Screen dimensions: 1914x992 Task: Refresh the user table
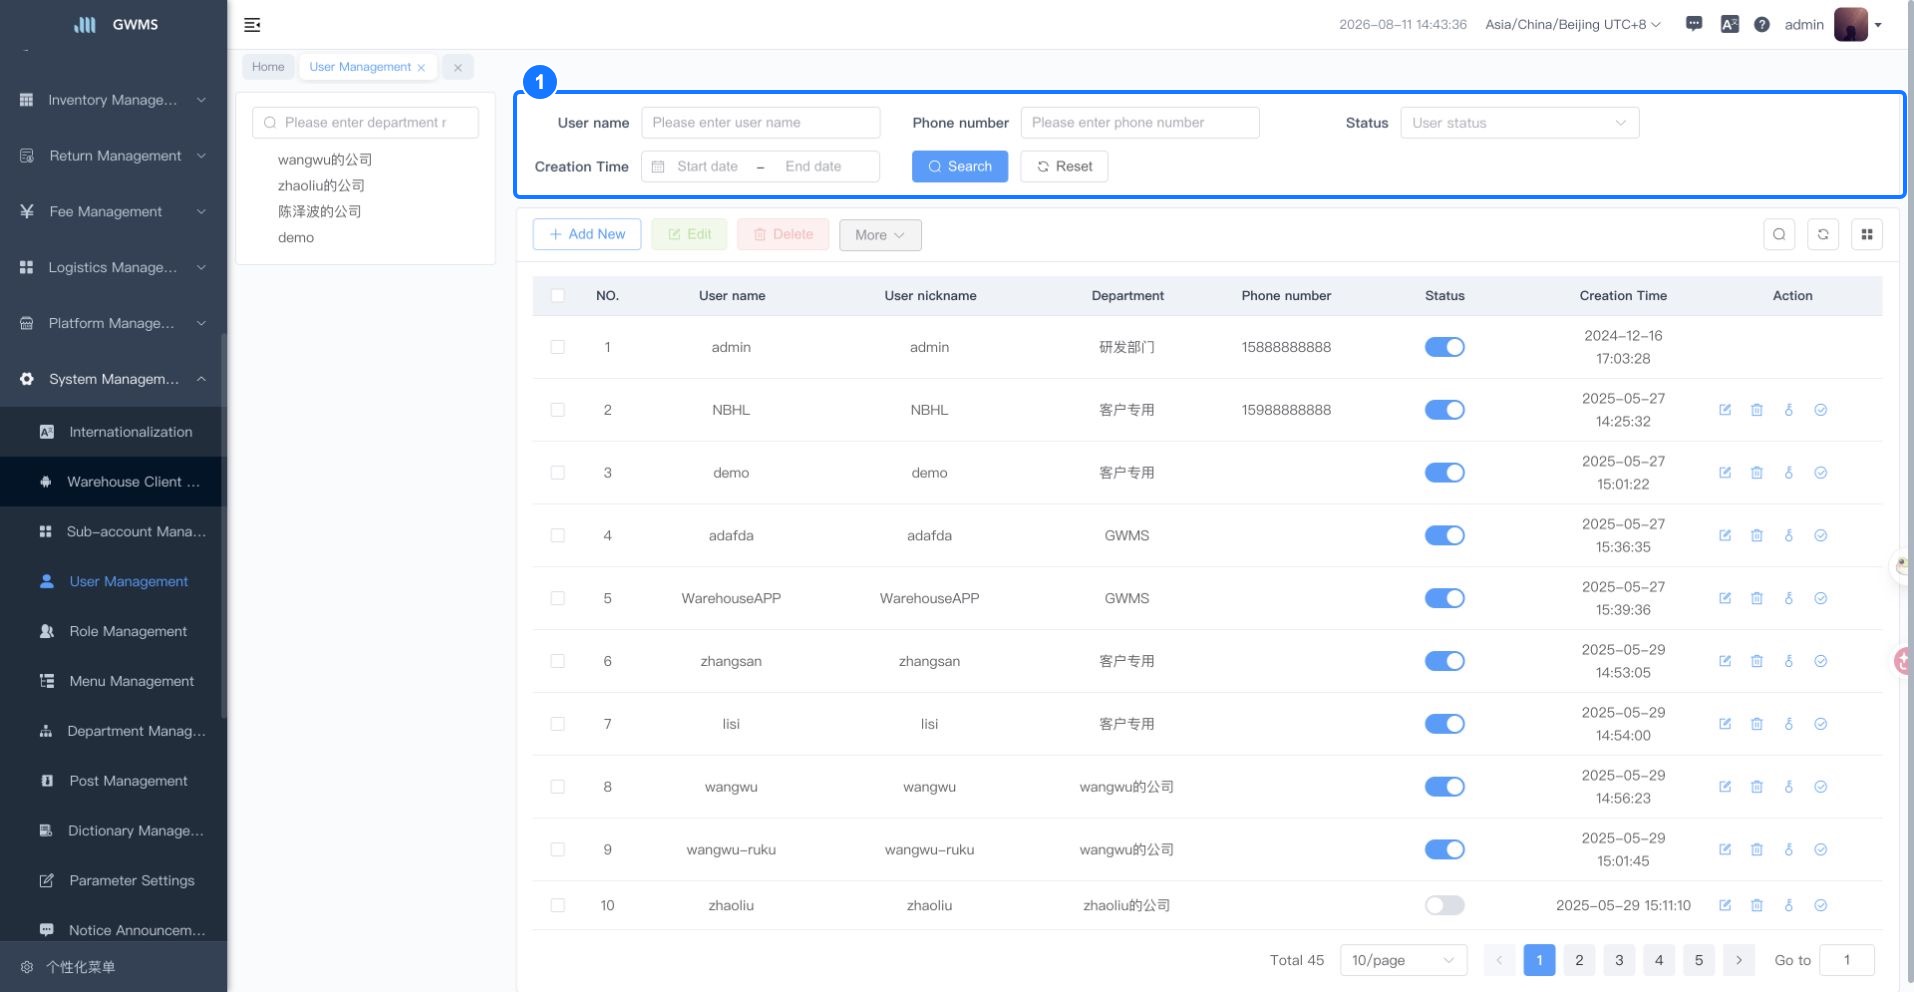point(1823,234)
